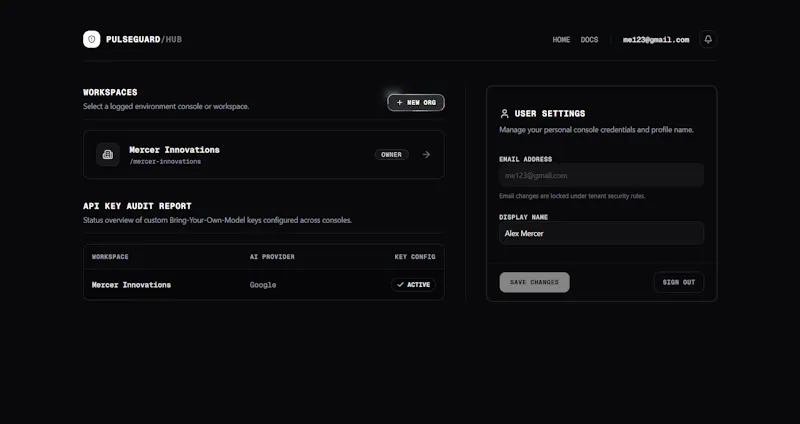The image size is (800, 424).
Task: Click the Active key config badge
Action: coord(413,285)
